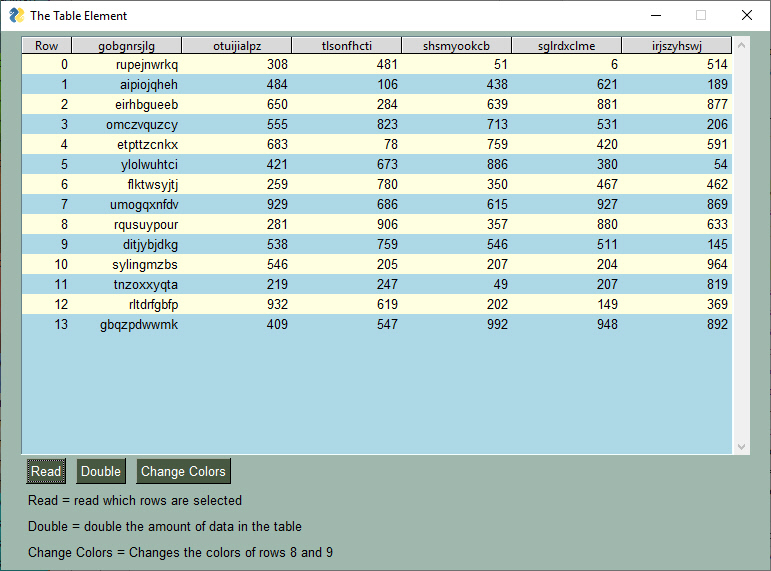Sort by the gobgnrsjlg column header

[127, 45]
